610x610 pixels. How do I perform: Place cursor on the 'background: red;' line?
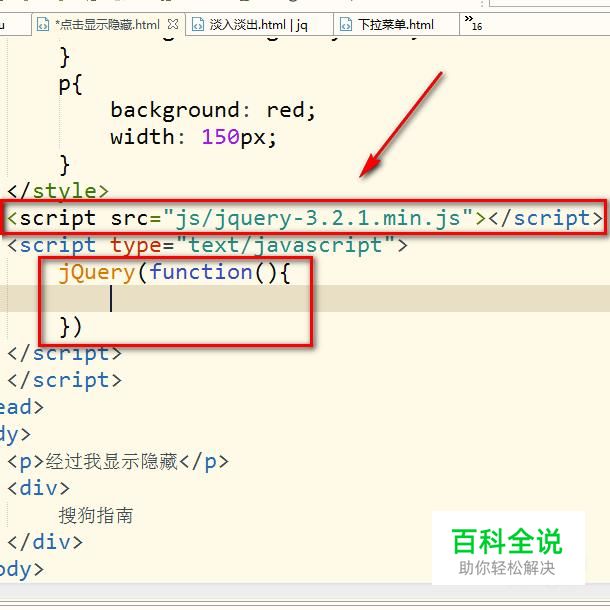[x=213, y=110]
